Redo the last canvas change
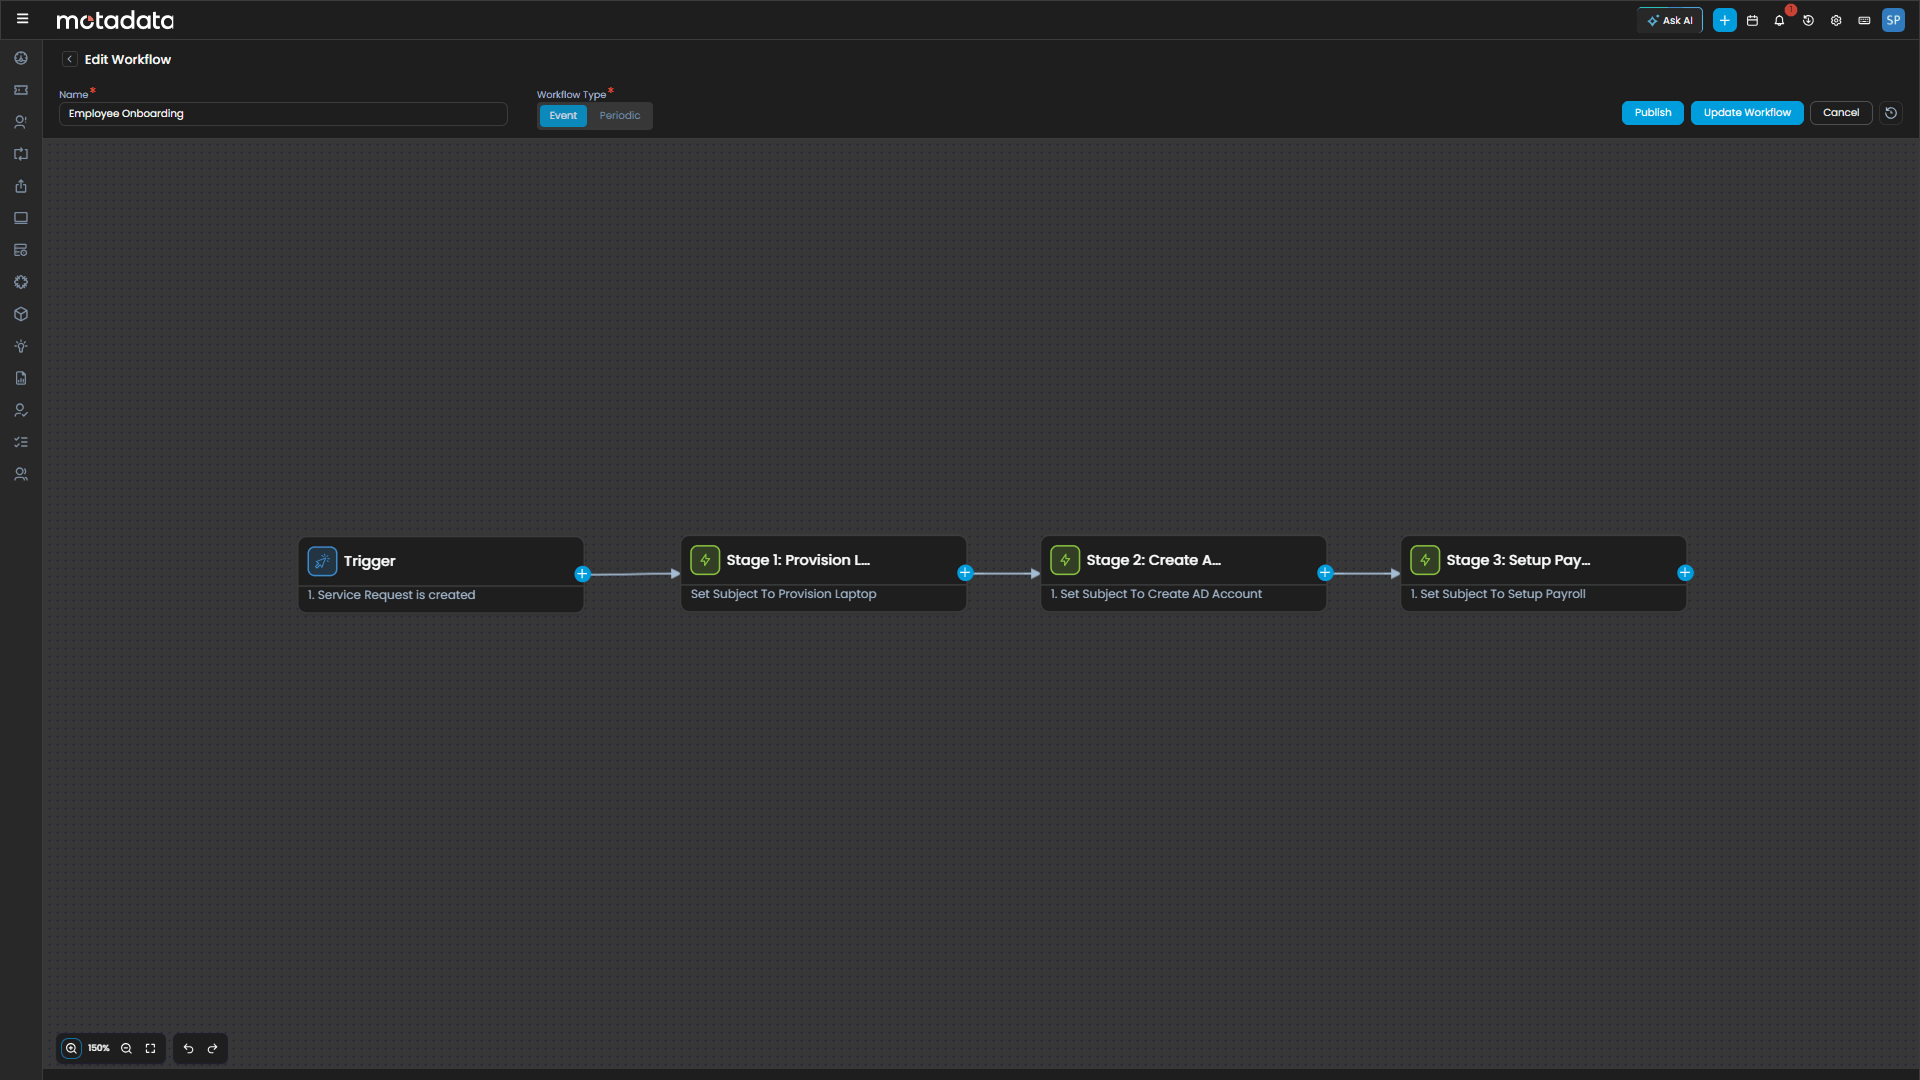This screenshot has height=1080, width=1920. coord(212,1048)
